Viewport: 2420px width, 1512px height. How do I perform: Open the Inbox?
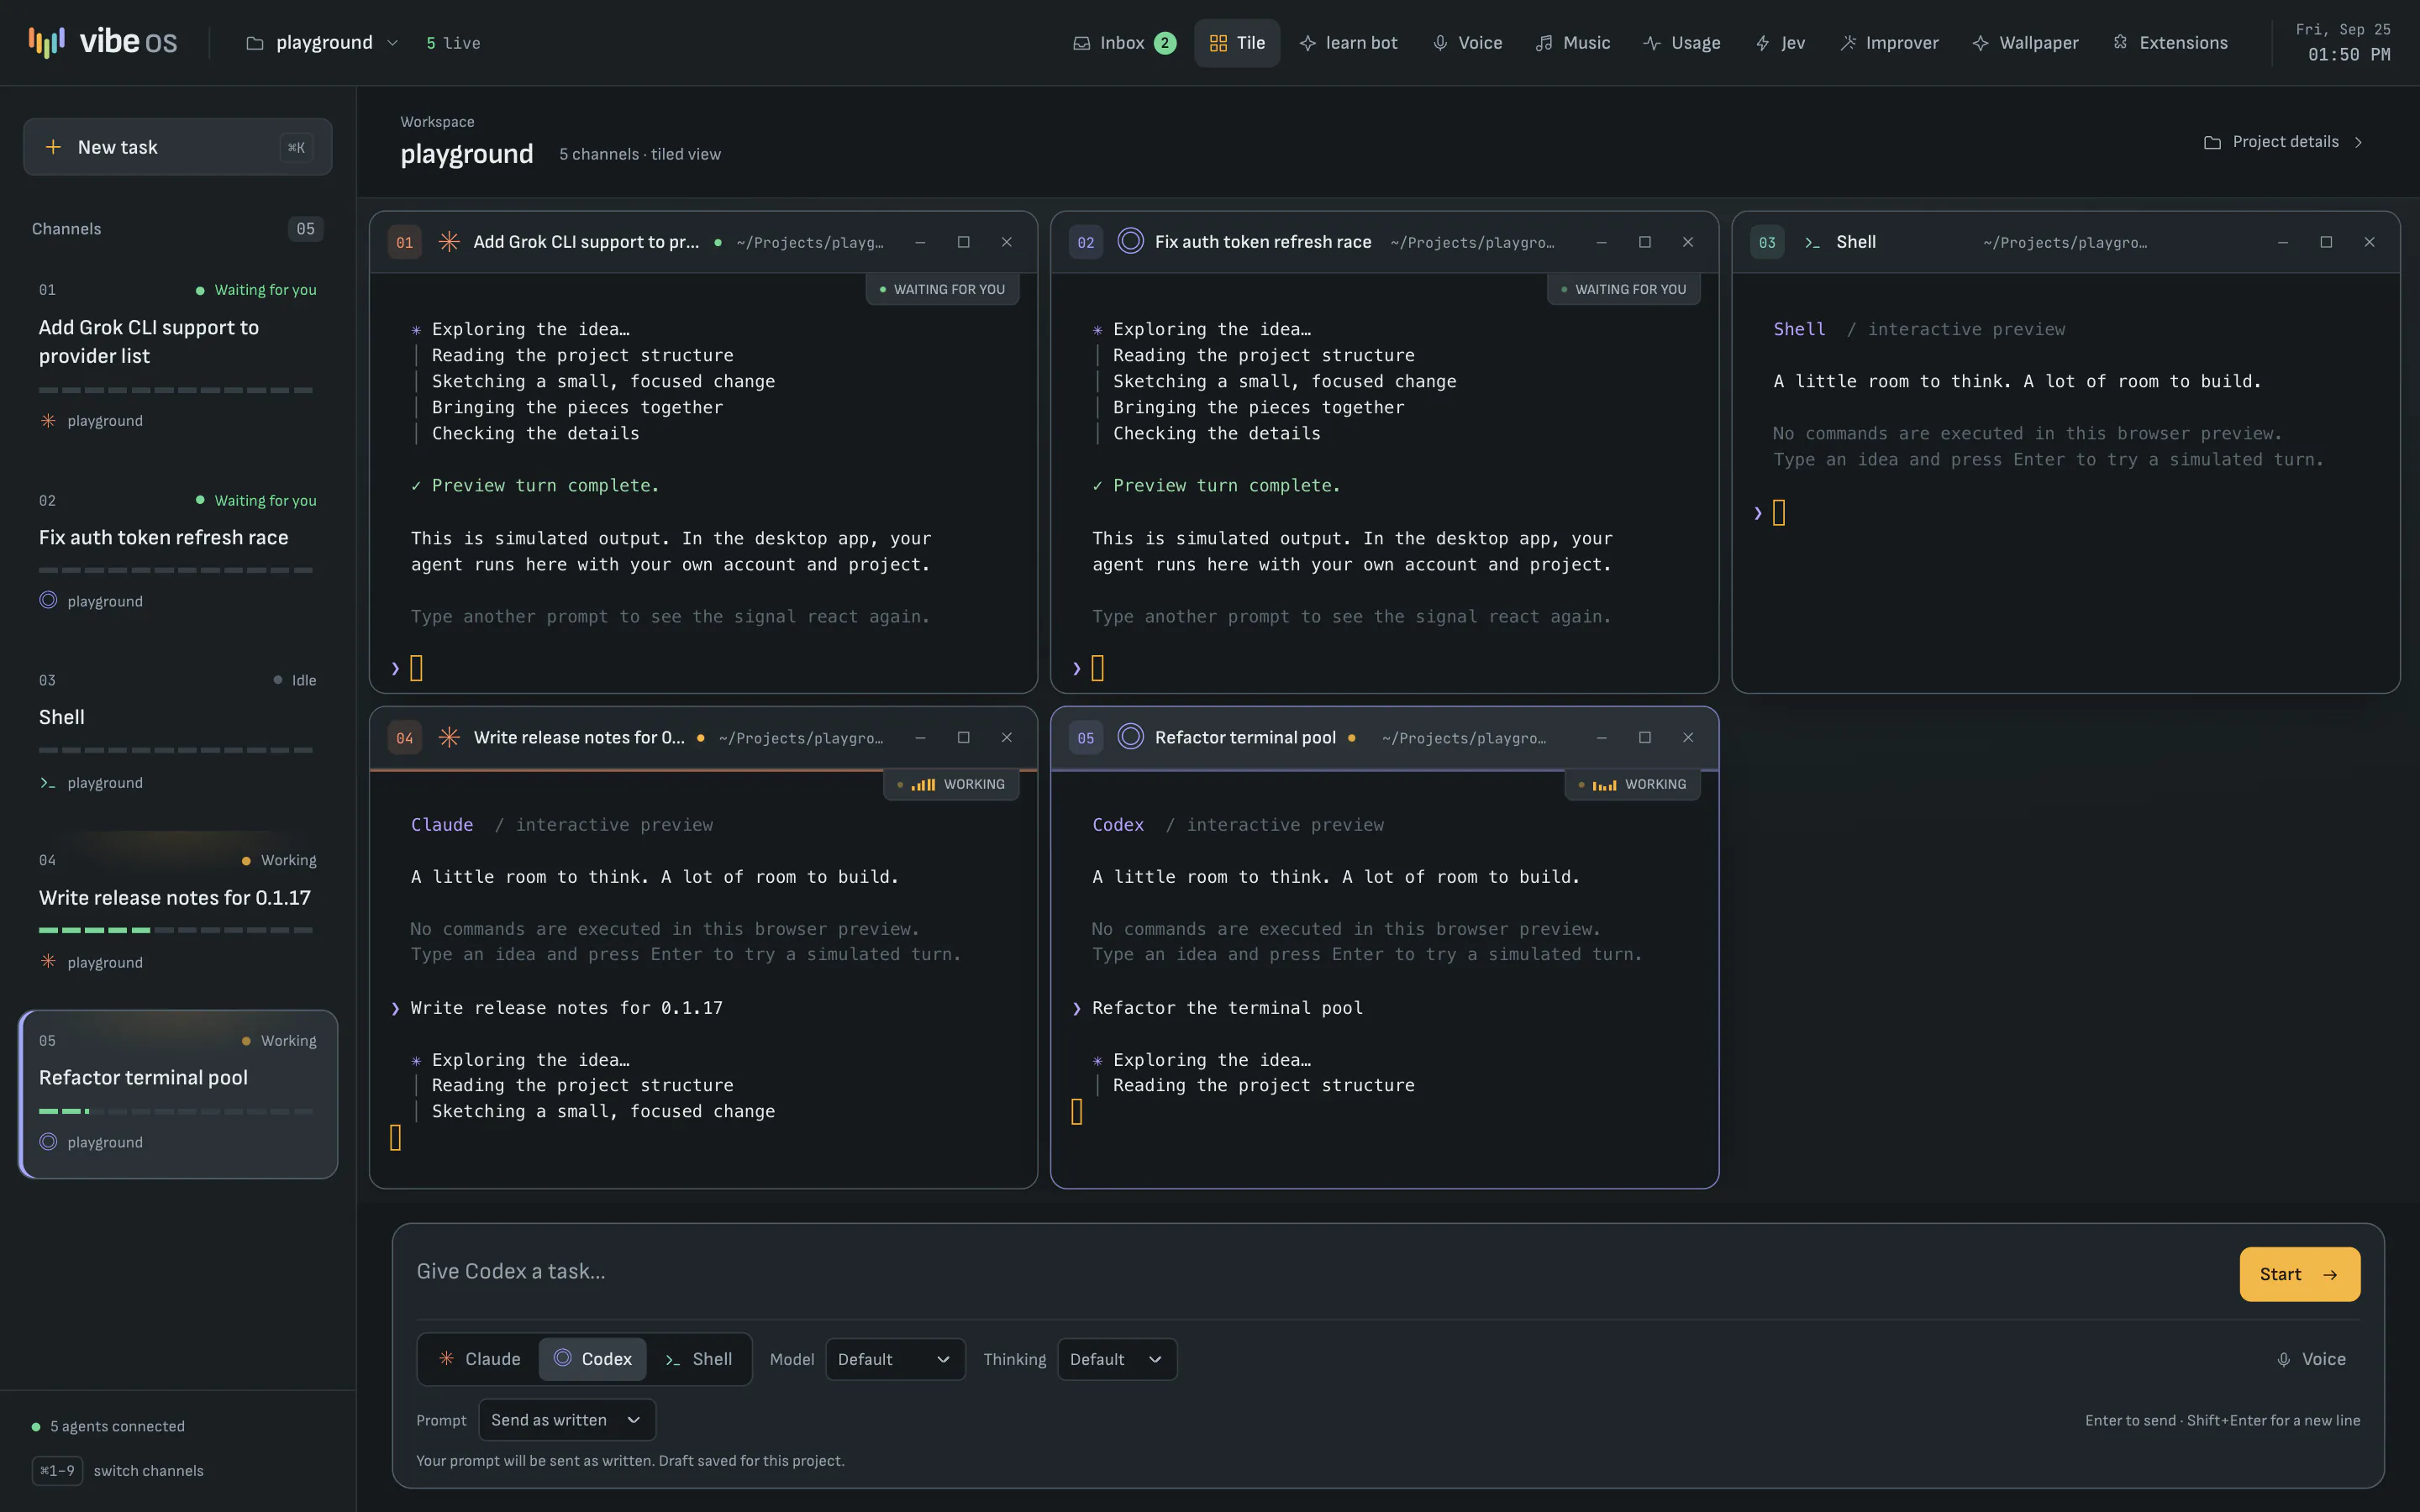(1124, 43)
